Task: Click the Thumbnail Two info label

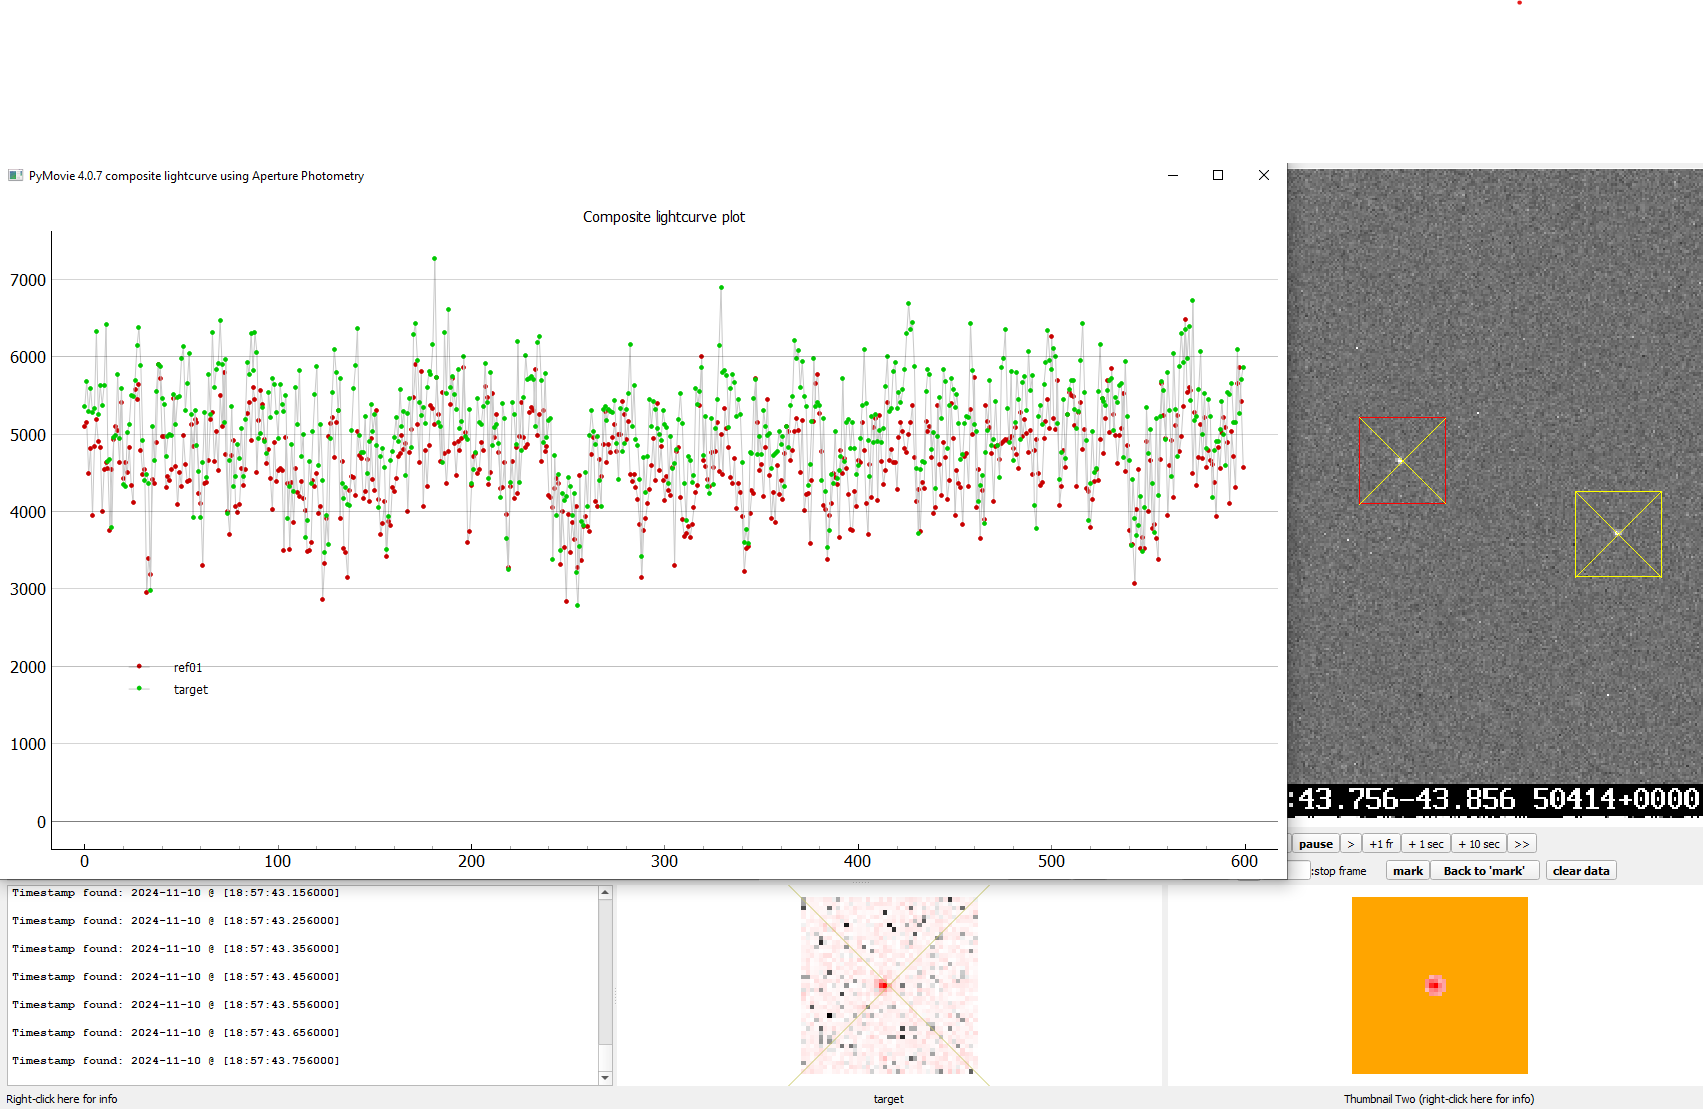Action: 1439,1099
